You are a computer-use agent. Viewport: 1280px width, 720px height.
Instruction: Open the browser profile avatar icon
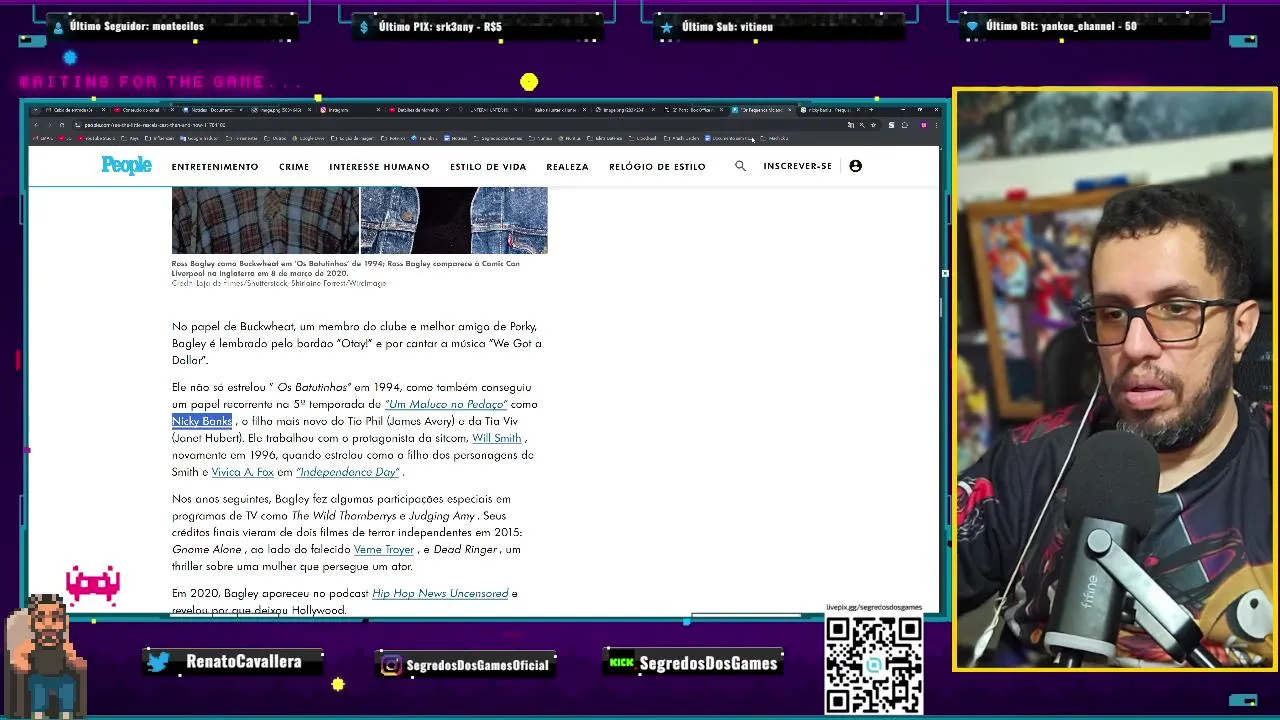pos(923,125)
